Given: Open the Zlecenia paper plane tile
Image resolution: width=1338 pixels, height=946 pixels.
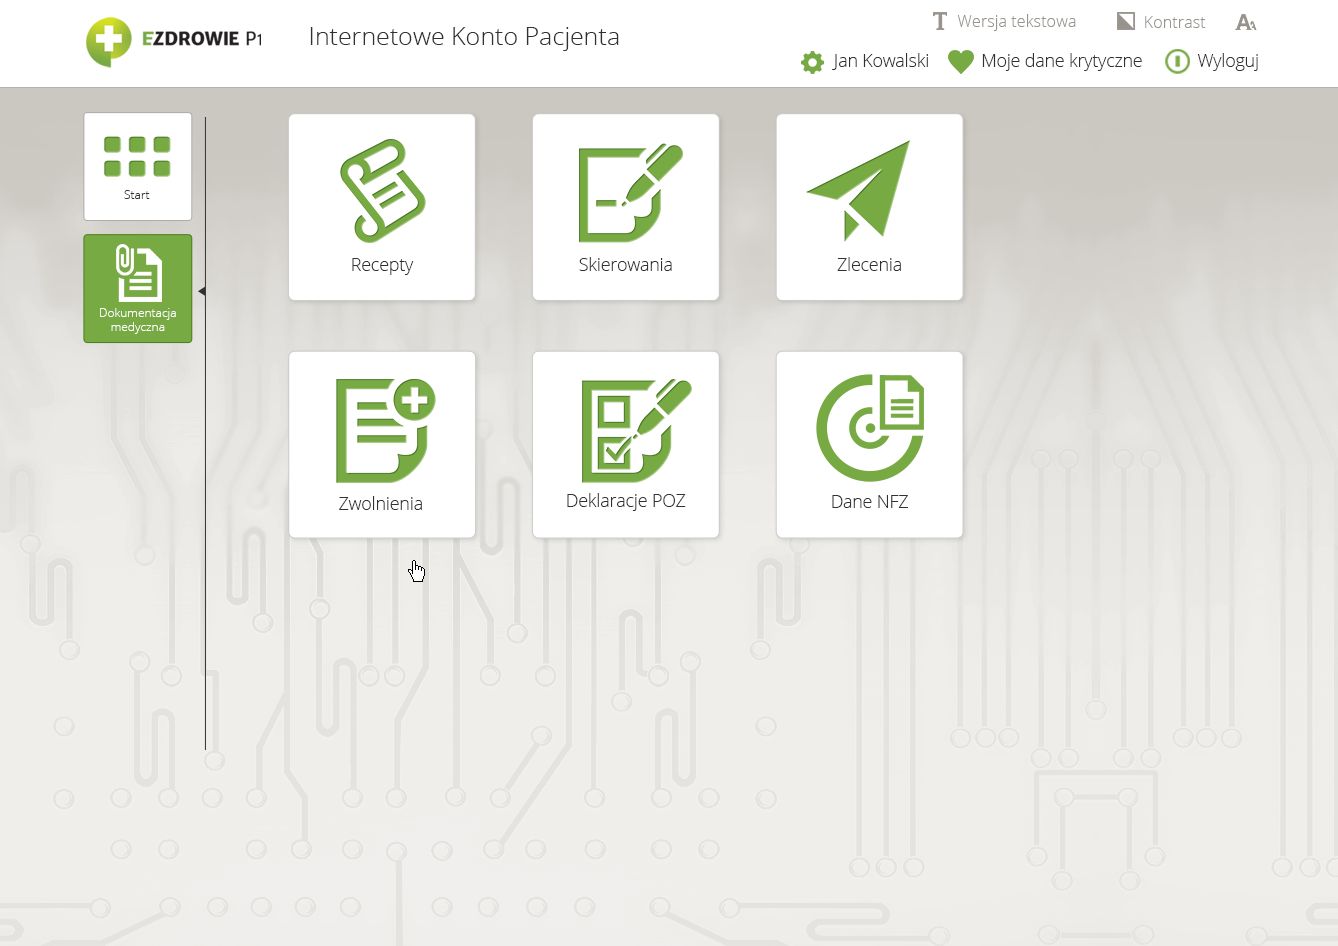Looking at the screenshot, I should click(870, 207).
